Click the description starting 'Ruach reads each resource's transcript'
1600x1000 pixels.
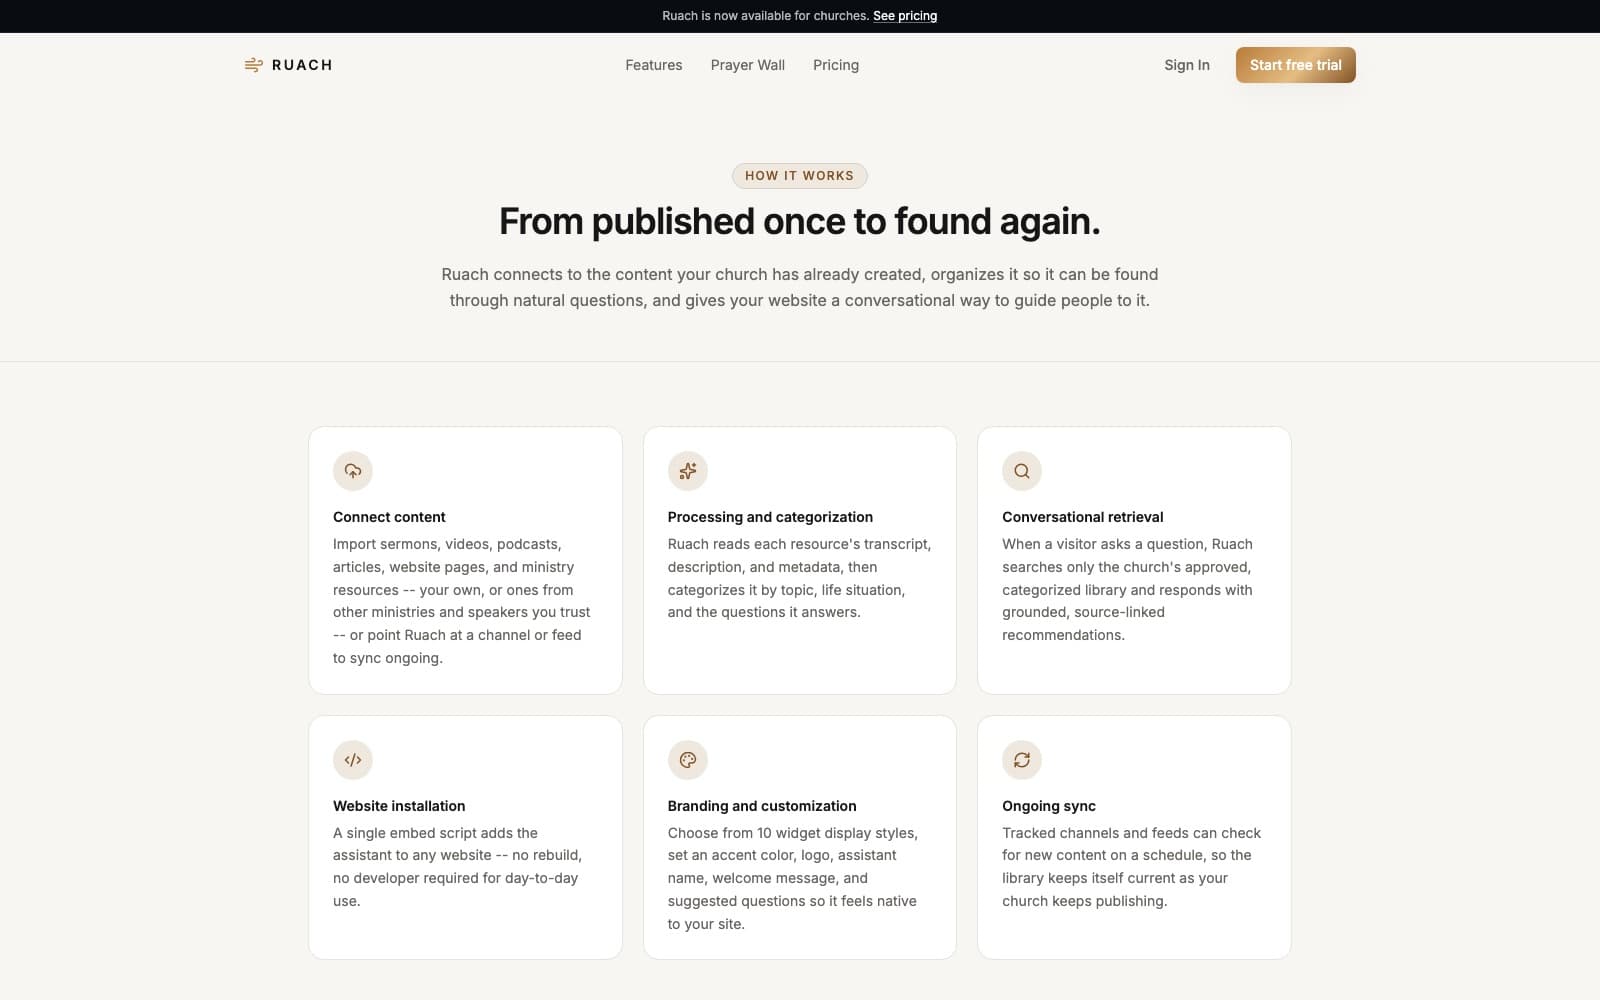pyautogui.click(x=800, y=578)
